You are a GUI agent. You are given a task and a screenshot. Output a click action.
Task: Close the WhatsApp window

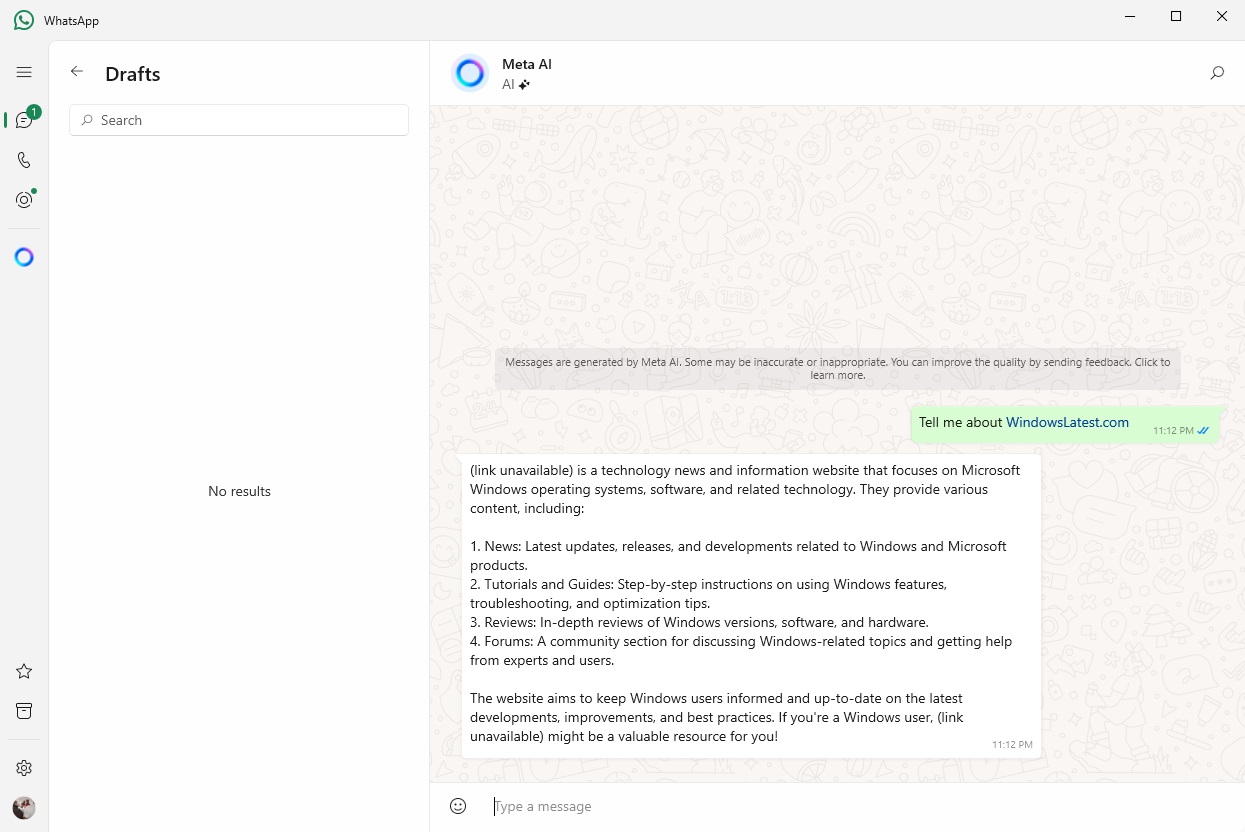coord(1222,17)
